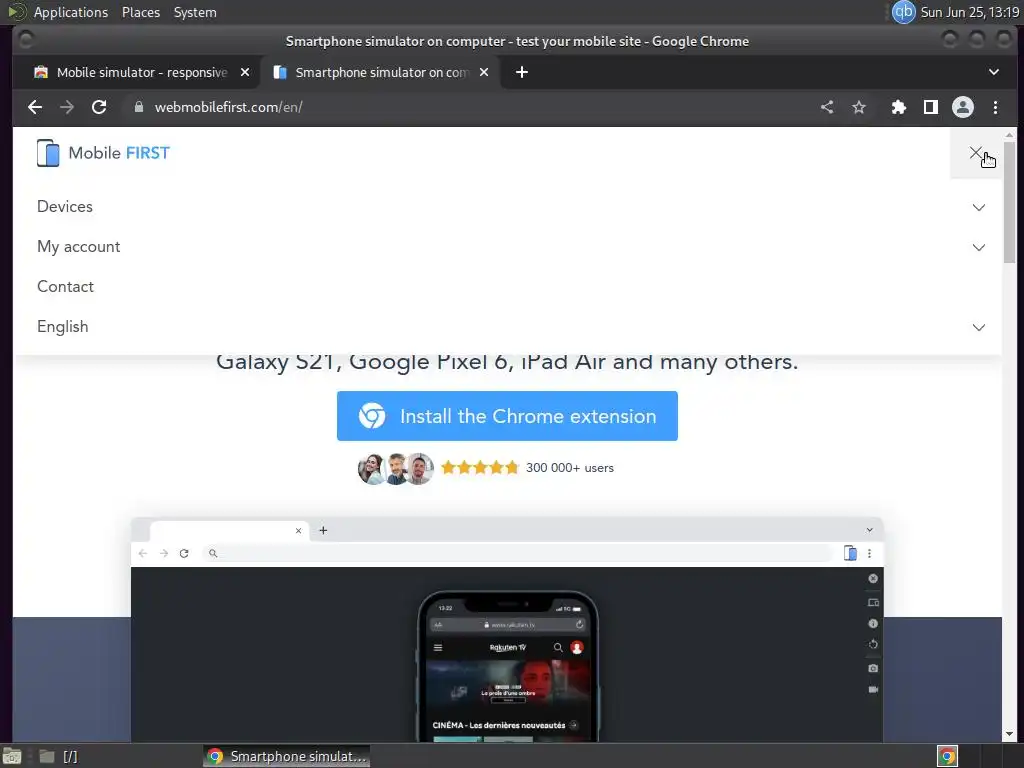Click the Mobile FIRST icon in demo toolbar

click(850, 553)
